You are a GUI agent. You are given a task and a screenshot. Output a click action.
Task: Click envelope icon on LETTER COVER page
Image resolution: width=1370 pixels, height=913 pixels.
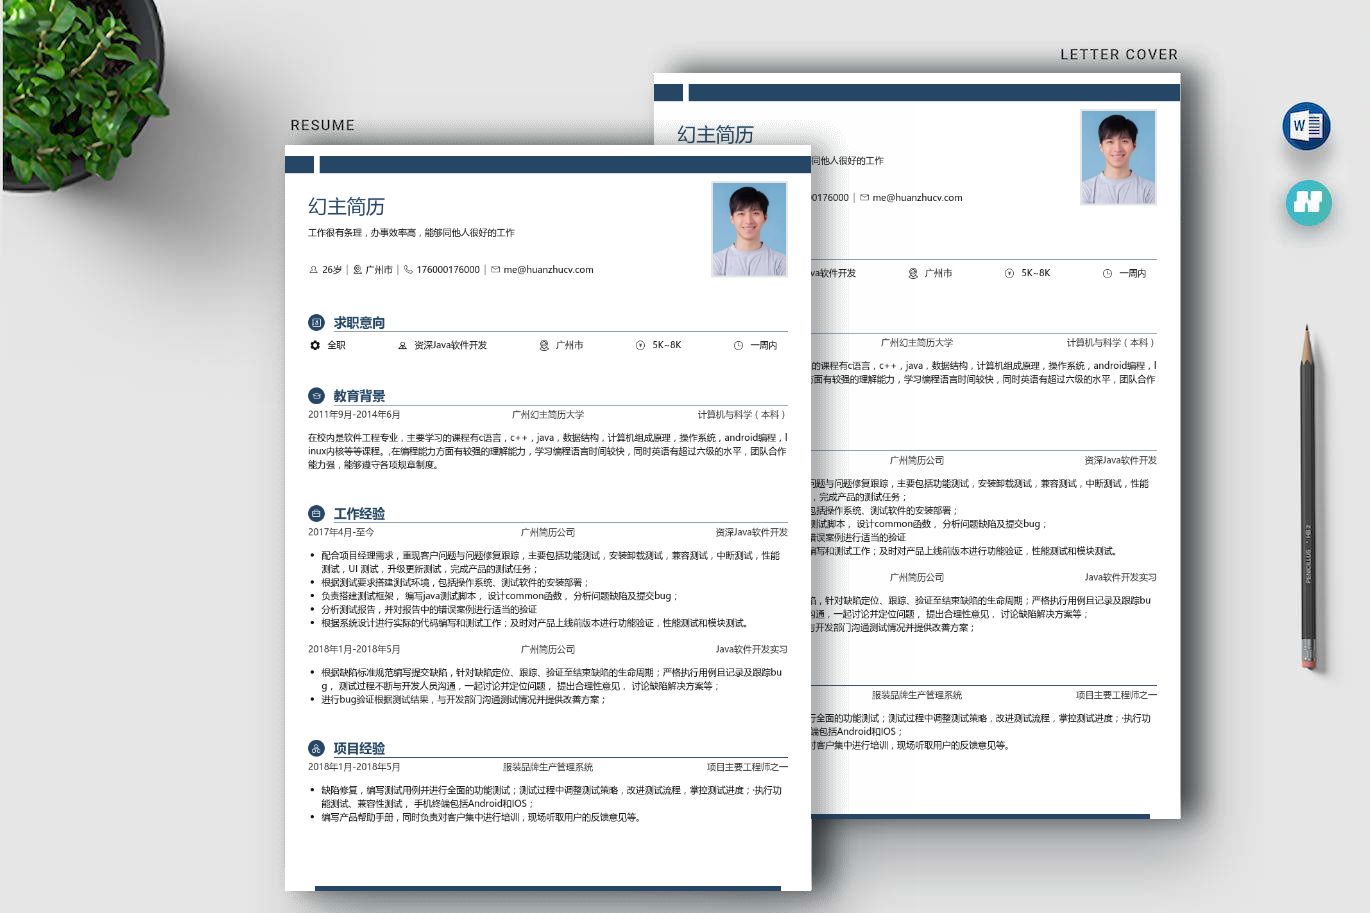865,198
